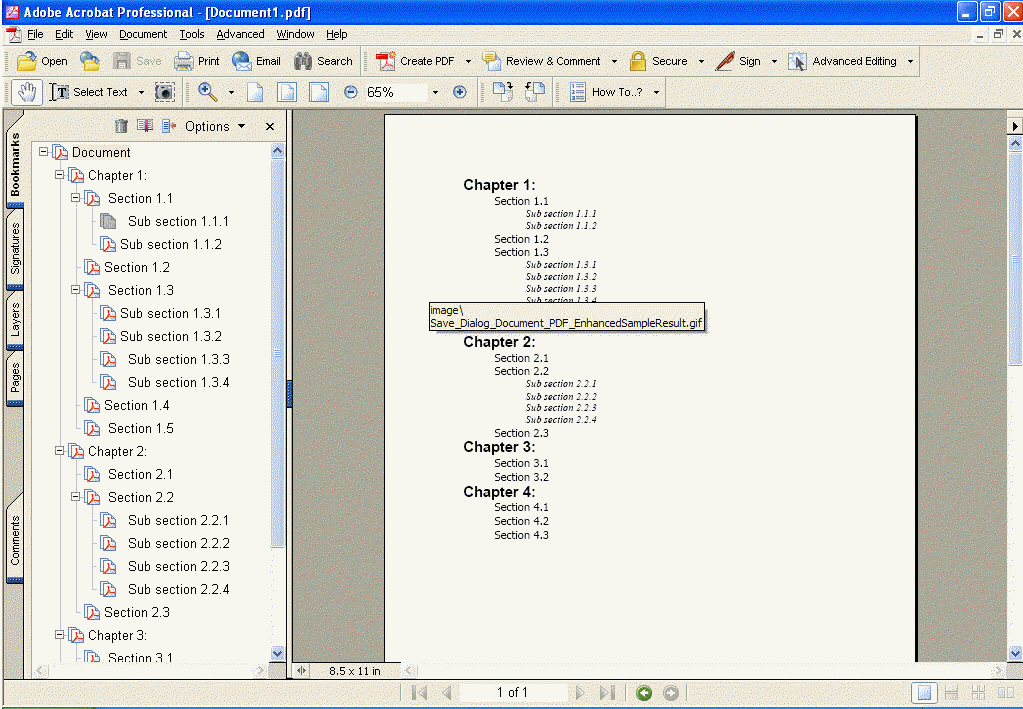
Task: Expand the Chapter 3 bookmark
Action: point(59,635)
